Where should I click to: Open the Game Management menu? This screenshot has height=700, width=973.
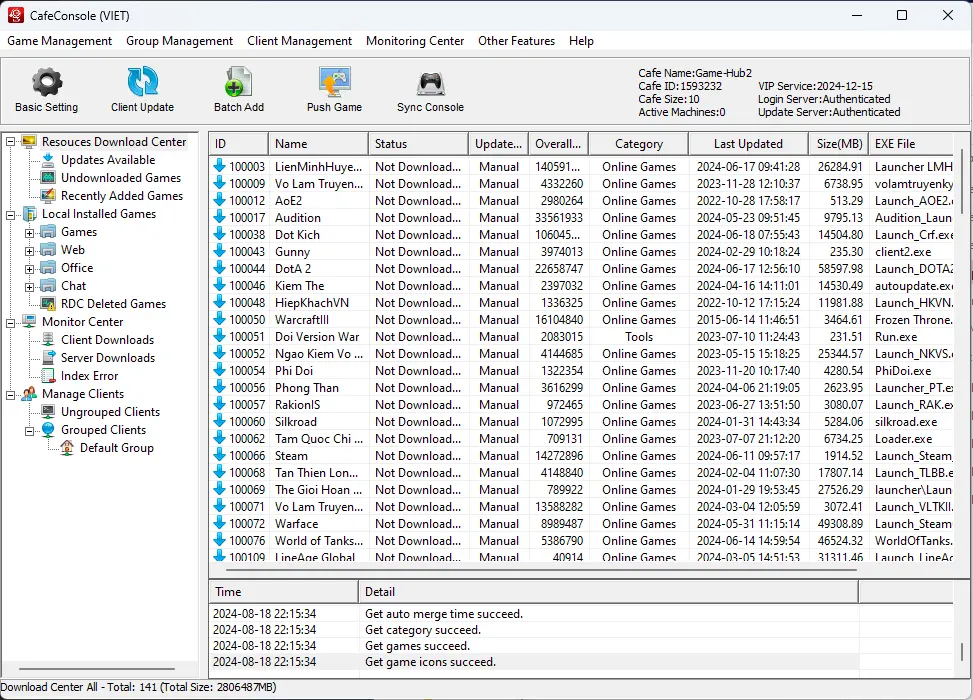point(59,41)
